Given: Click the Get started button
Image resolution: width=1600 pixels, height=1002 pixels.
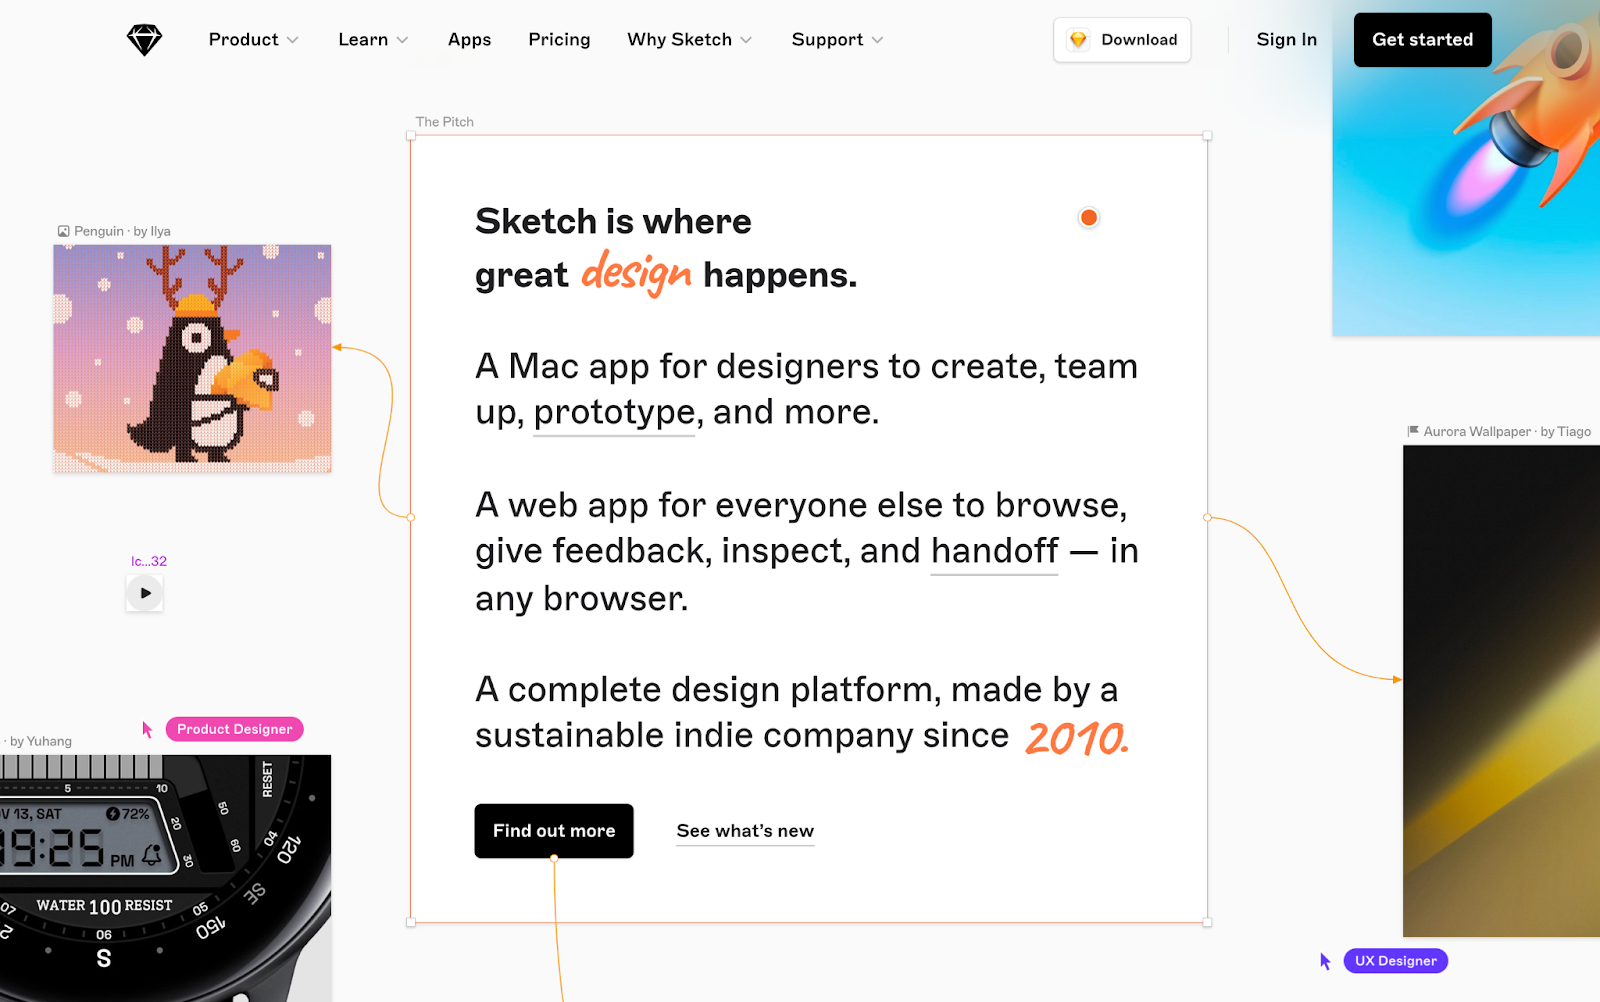Looking at the screenshot, I should pos(1422,40).
